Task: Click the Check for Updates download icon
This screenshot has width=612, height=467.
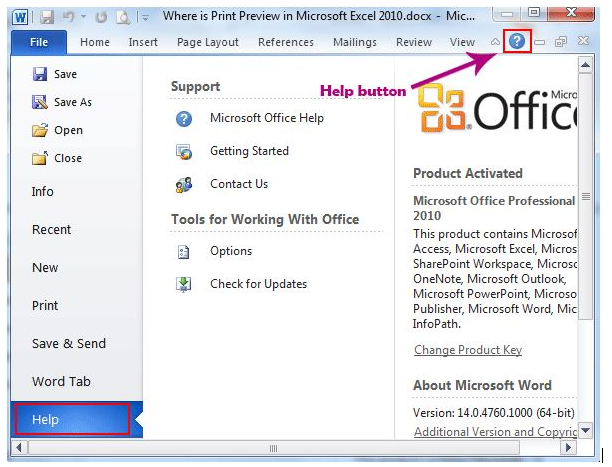Action: (183, 285)
